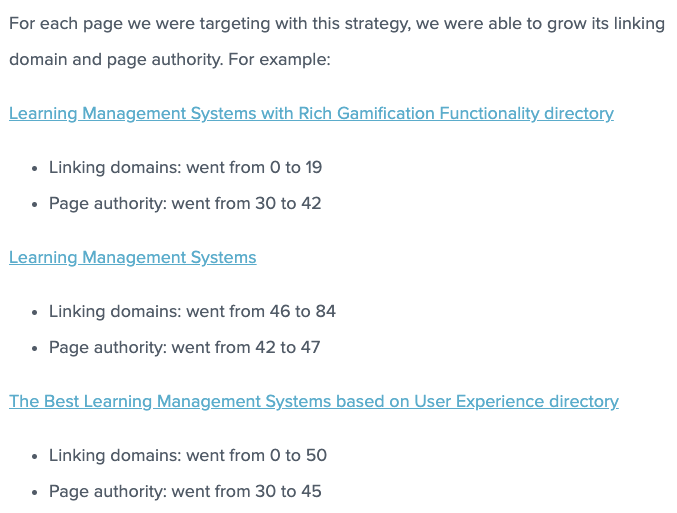677x513 pixels.
Task: Open the Rich Gamification Functionality directory link
Action: (x=311, y=113)
